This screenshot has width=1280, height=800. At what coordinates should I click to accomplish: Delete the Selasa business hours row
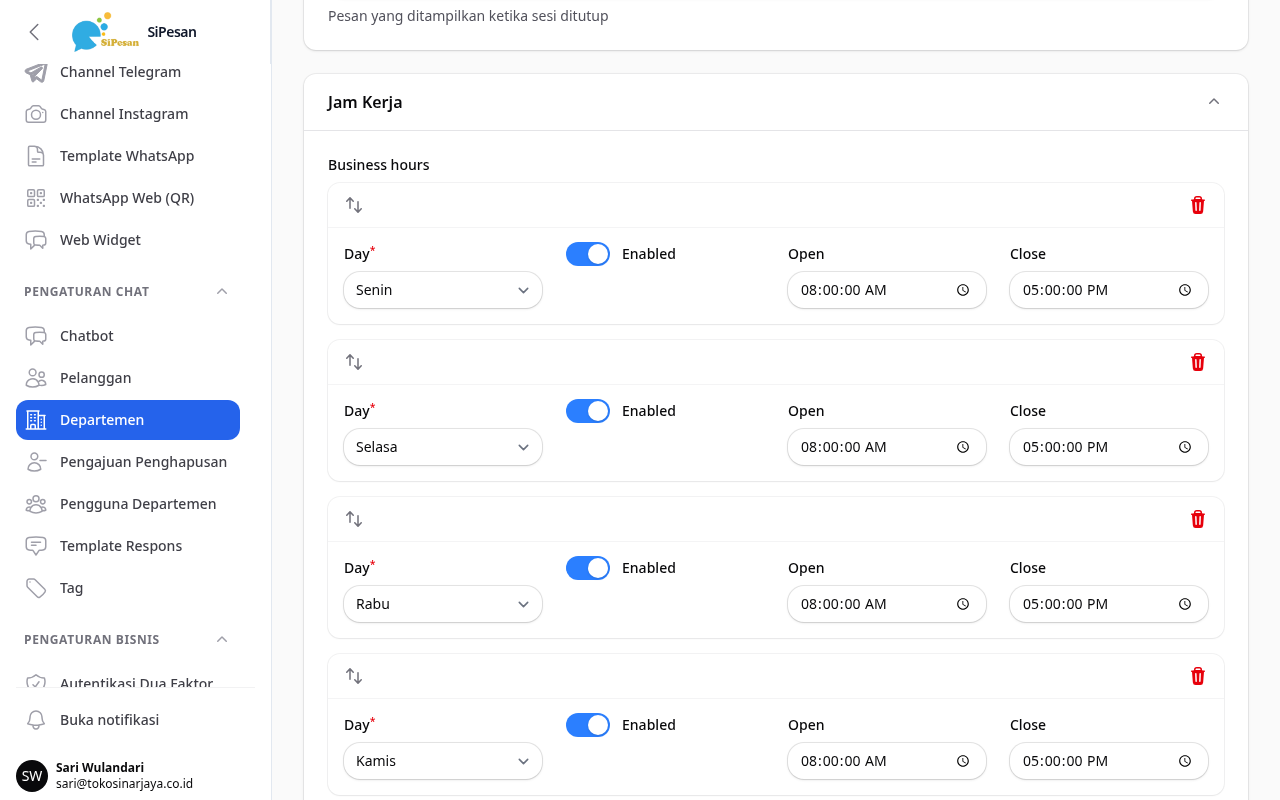click(1198, 362)
